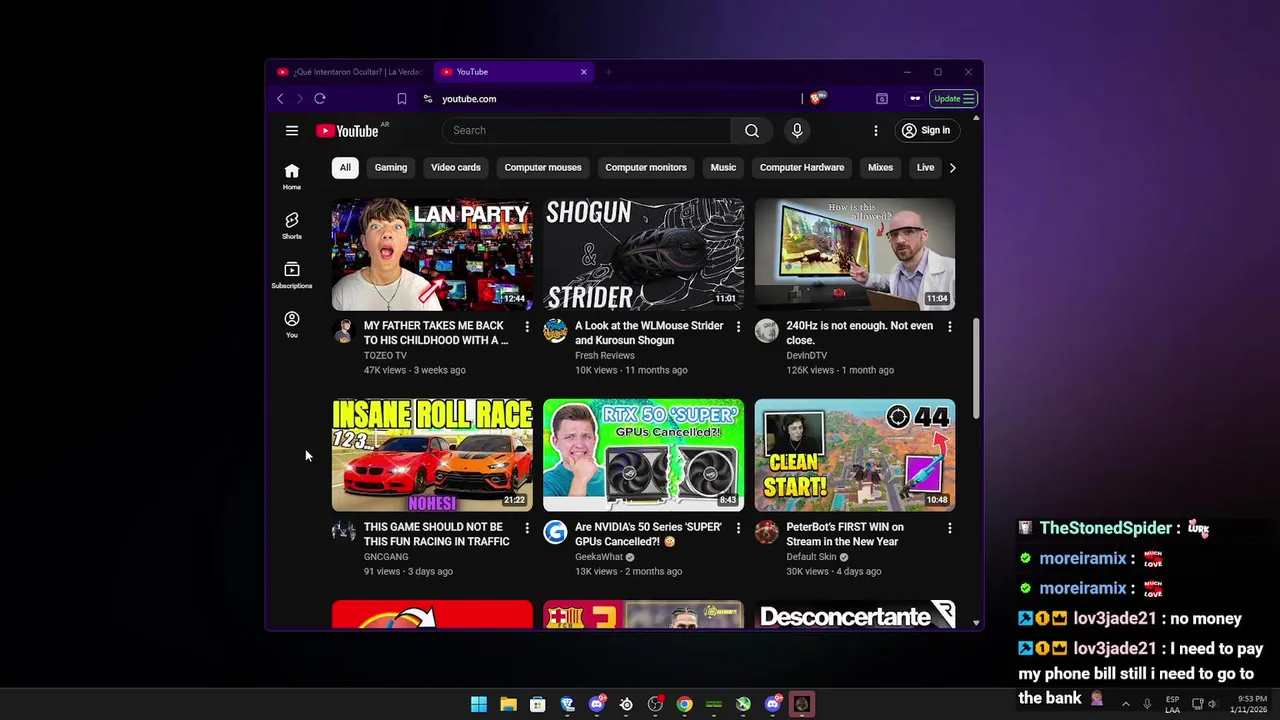This screenshot has height=720, width=1280.
Task: Bookmark this page in the browser
Action: (x=402, y=99)
